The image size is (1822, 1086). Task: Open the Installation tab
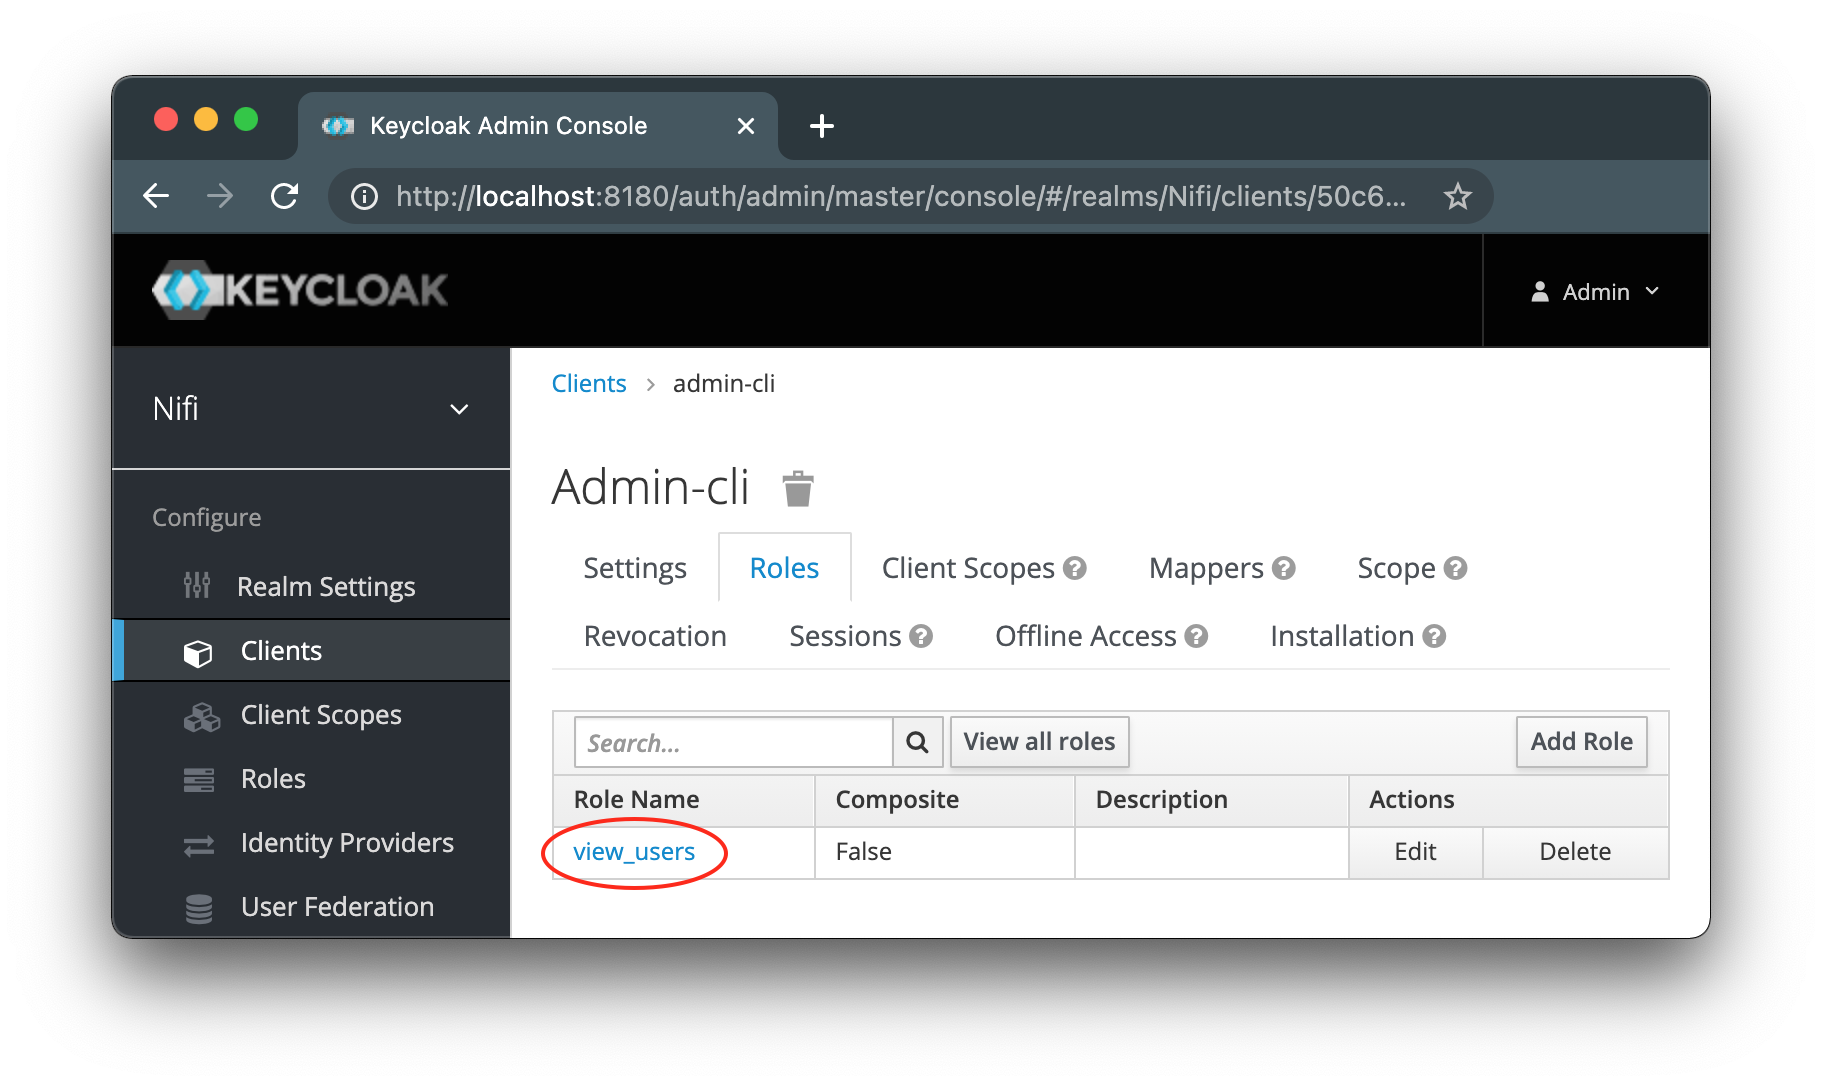click(1342, 636)
